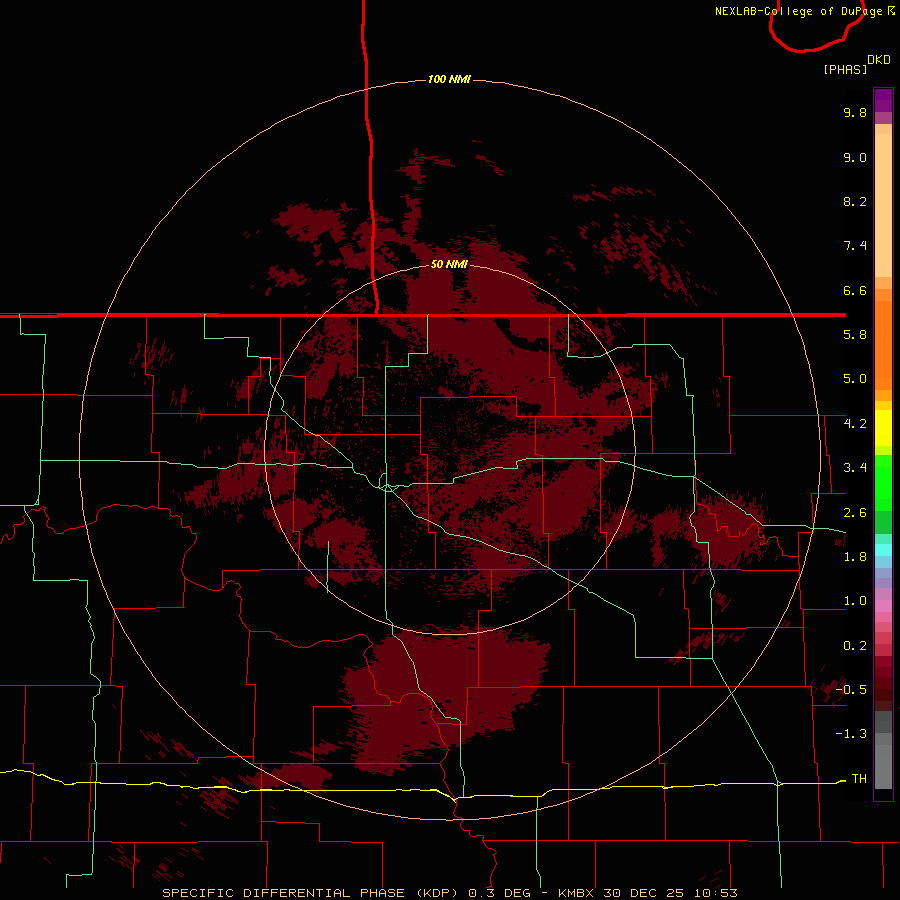This screenshot has width=900, height=900.
Task: Select the 1.8 legend scale value
Action: (x=855, y=557)
